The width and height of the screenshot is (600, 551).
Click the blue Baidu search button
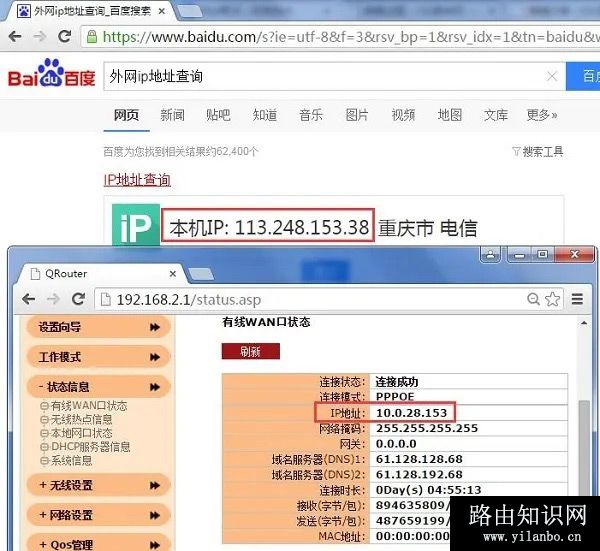tap(583, 77)
